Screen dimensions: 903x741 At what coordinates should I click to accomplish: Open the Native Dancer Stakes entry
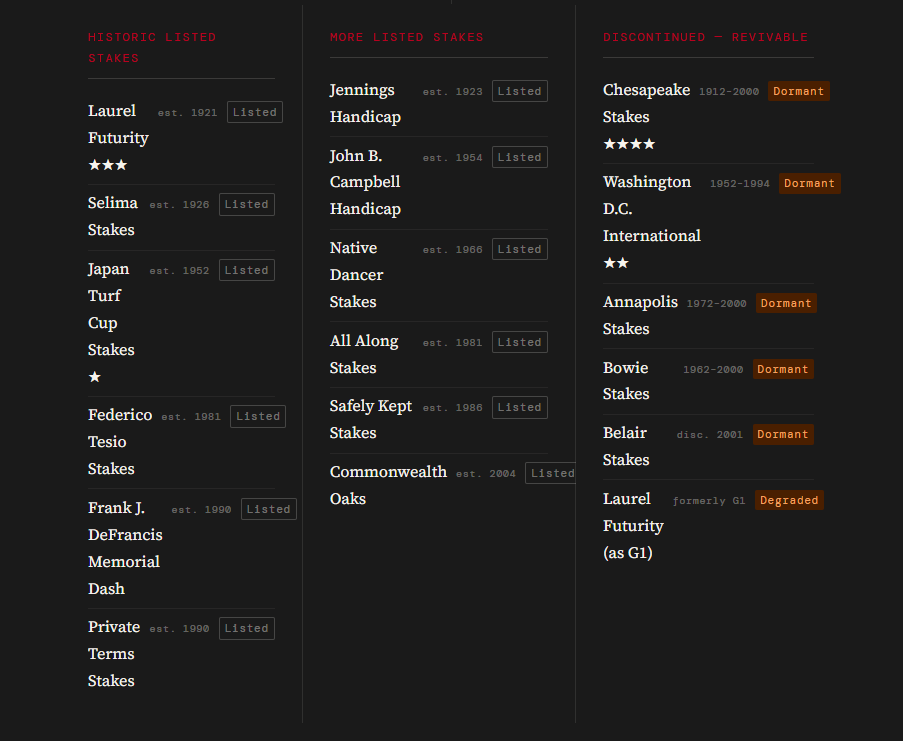[x=356, y=275]
